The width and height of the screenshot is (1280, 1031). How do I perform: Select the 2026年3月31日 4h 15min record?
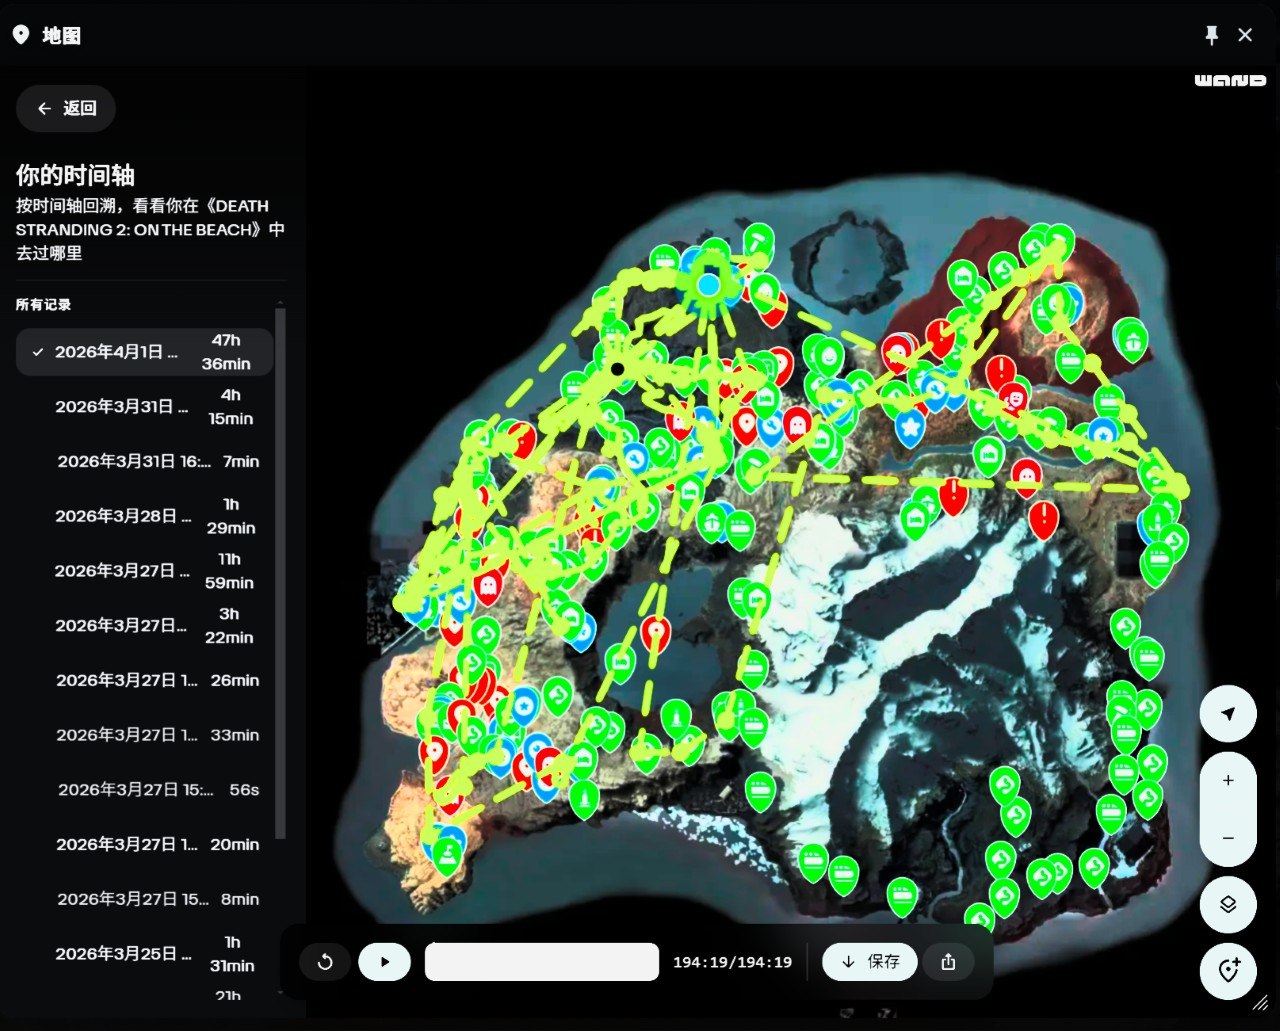144,407
